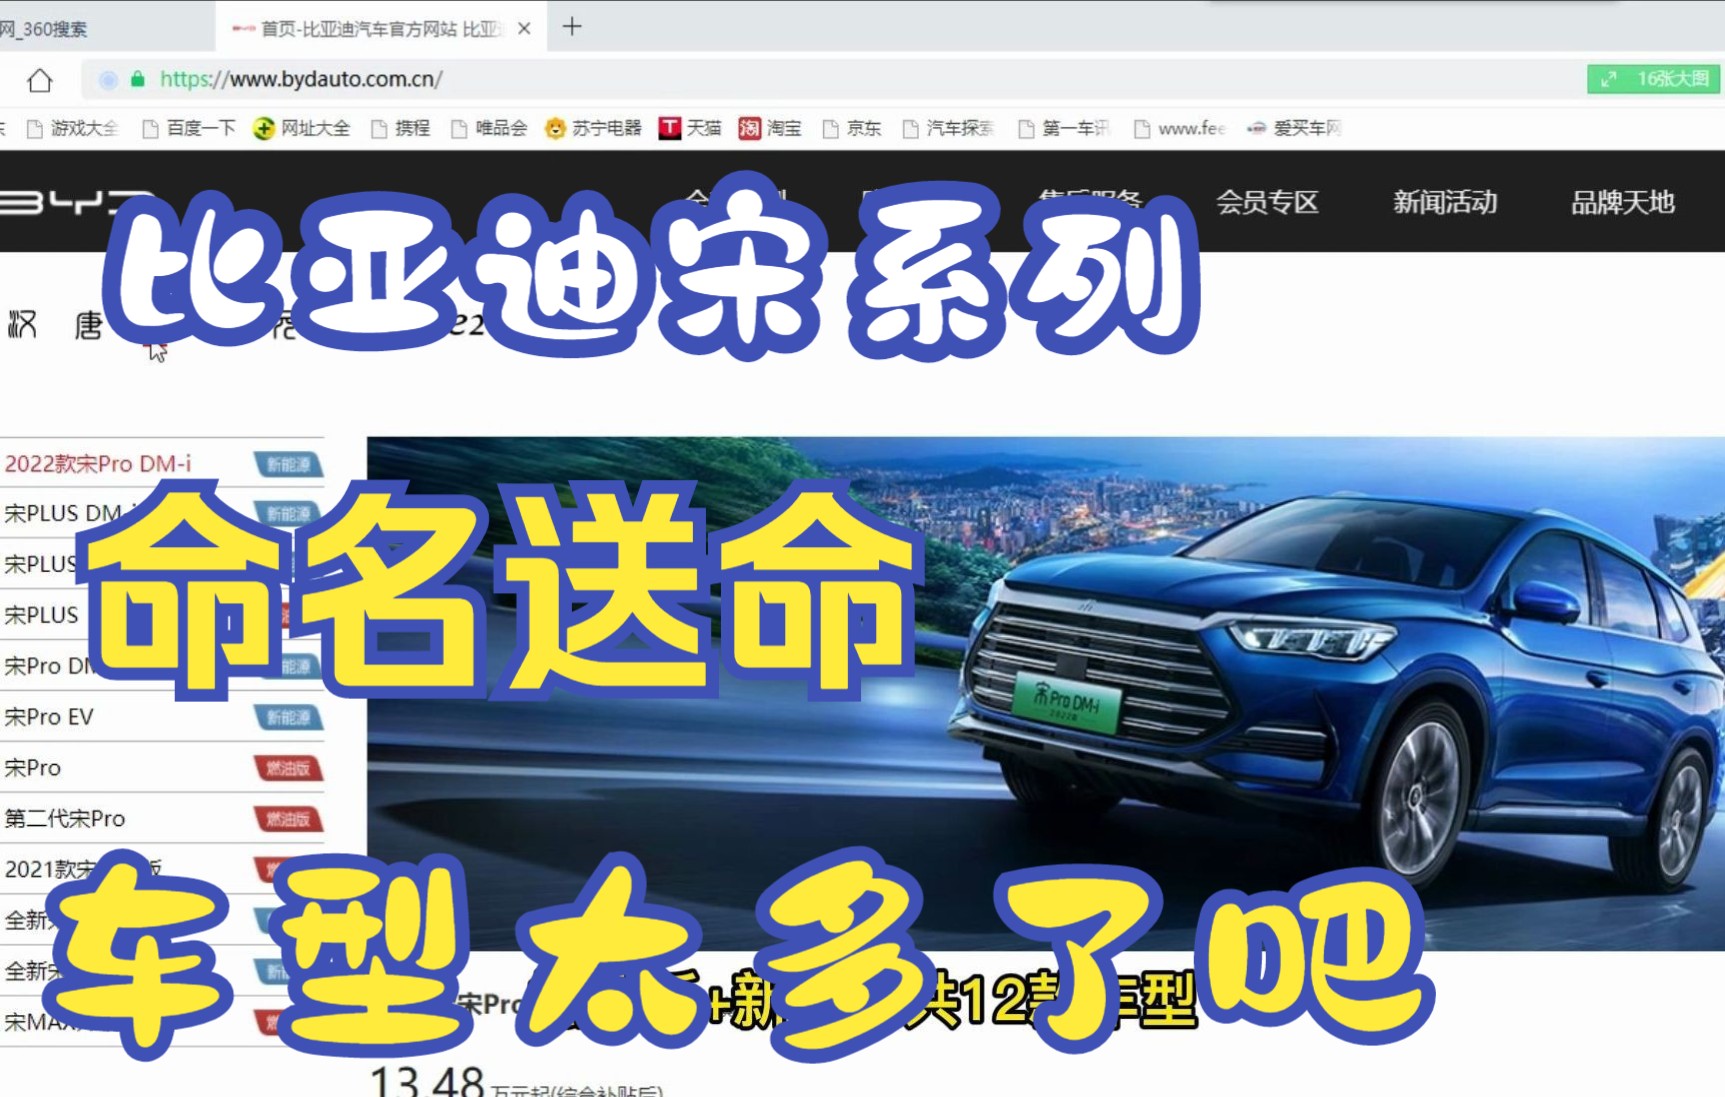Click the 13.48 万元起 price text
The height and width of the screenshot is (1097, 1725).
tap(516, 1083)
